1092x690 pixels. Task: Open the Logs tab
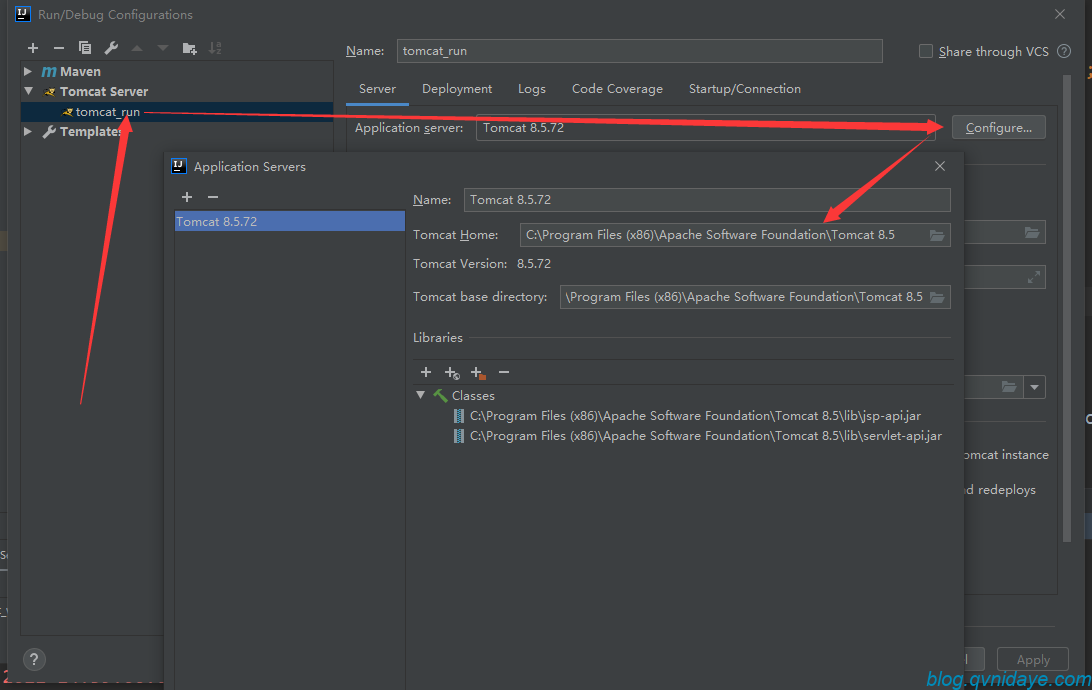pyautogui.click(x=532, y=89)
